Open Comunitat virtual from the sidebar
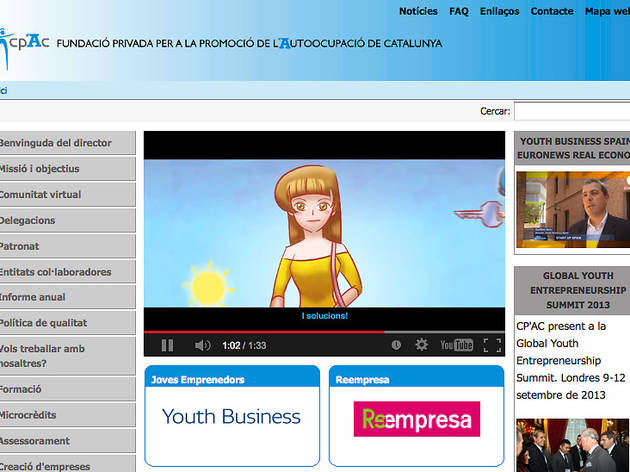The height and width of the screenshot is (472, 630). pos(68,194)
